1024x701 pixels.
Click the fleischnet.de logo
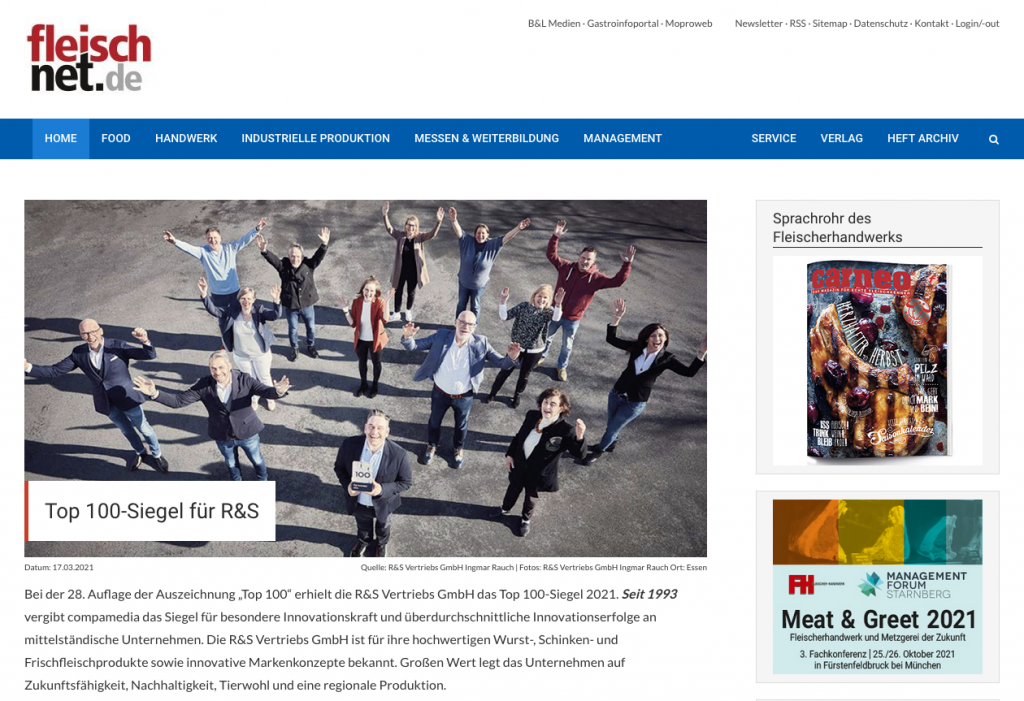pos(89,58)
